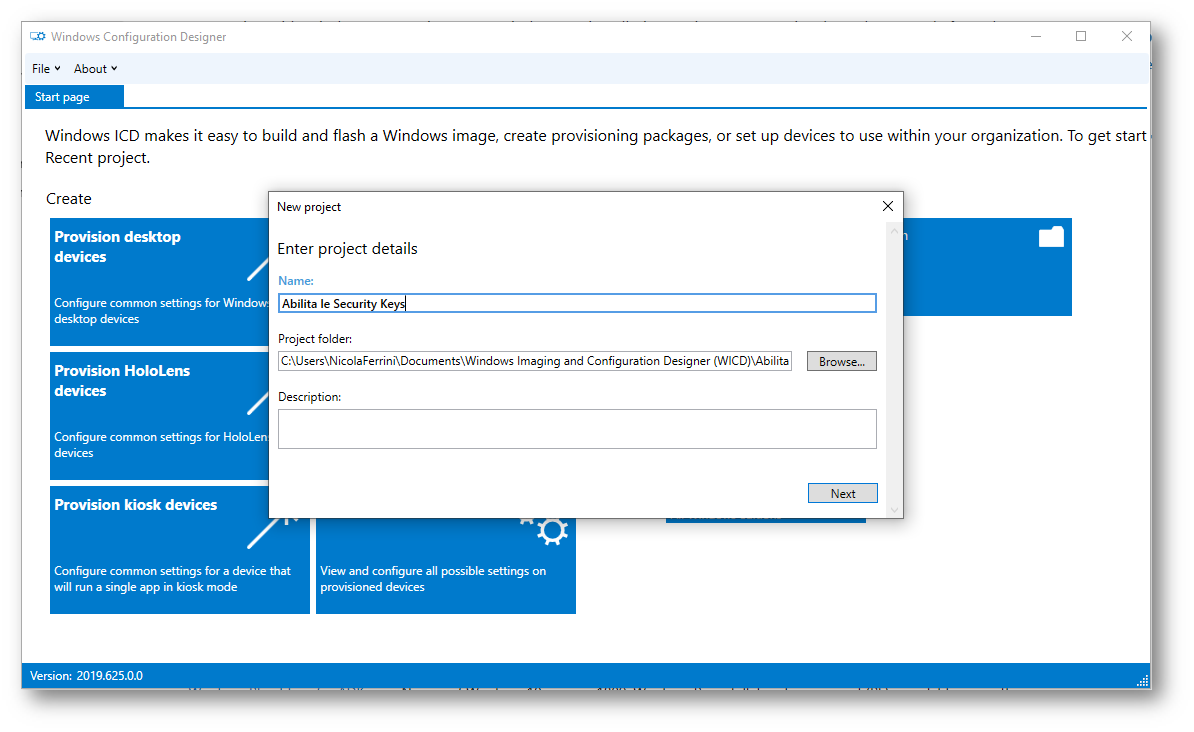Click the Browse... button
The image size is (1194, 732).
[841, 361]
